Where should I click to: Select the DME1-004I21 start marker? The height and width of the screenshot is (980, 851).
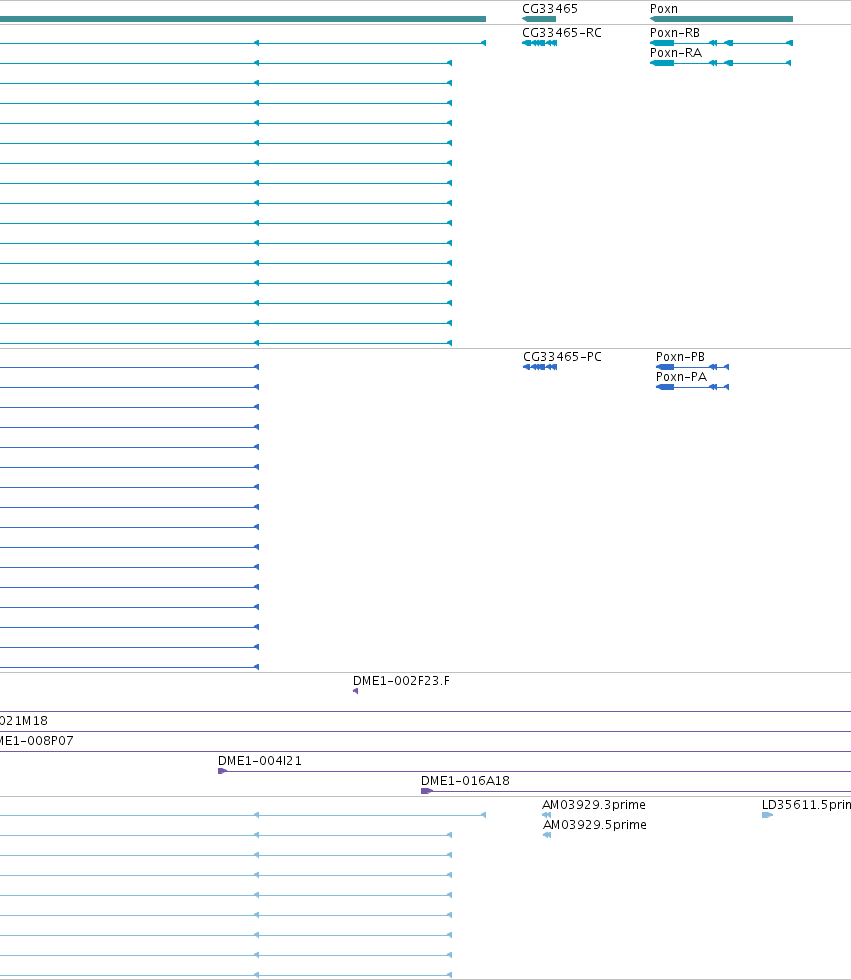coord(222,771)
